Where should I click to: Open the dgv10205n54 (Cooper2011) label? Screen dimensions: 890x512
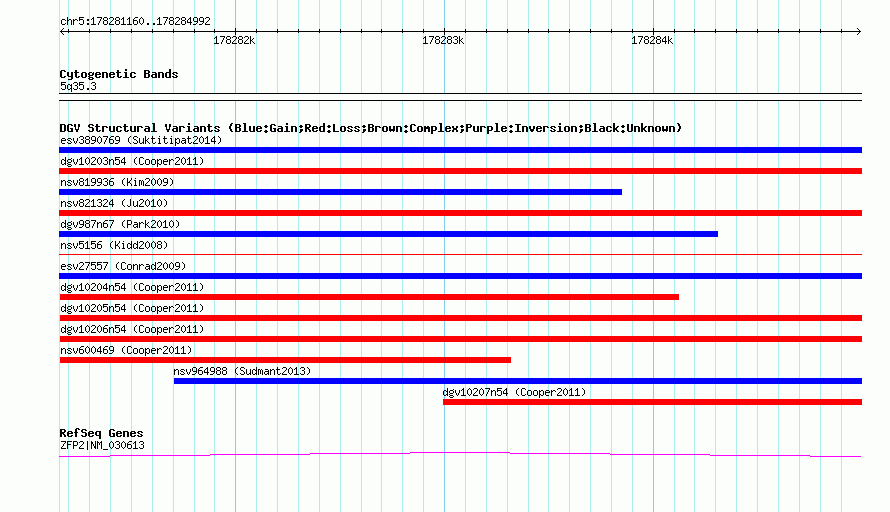tap(132, 308)
